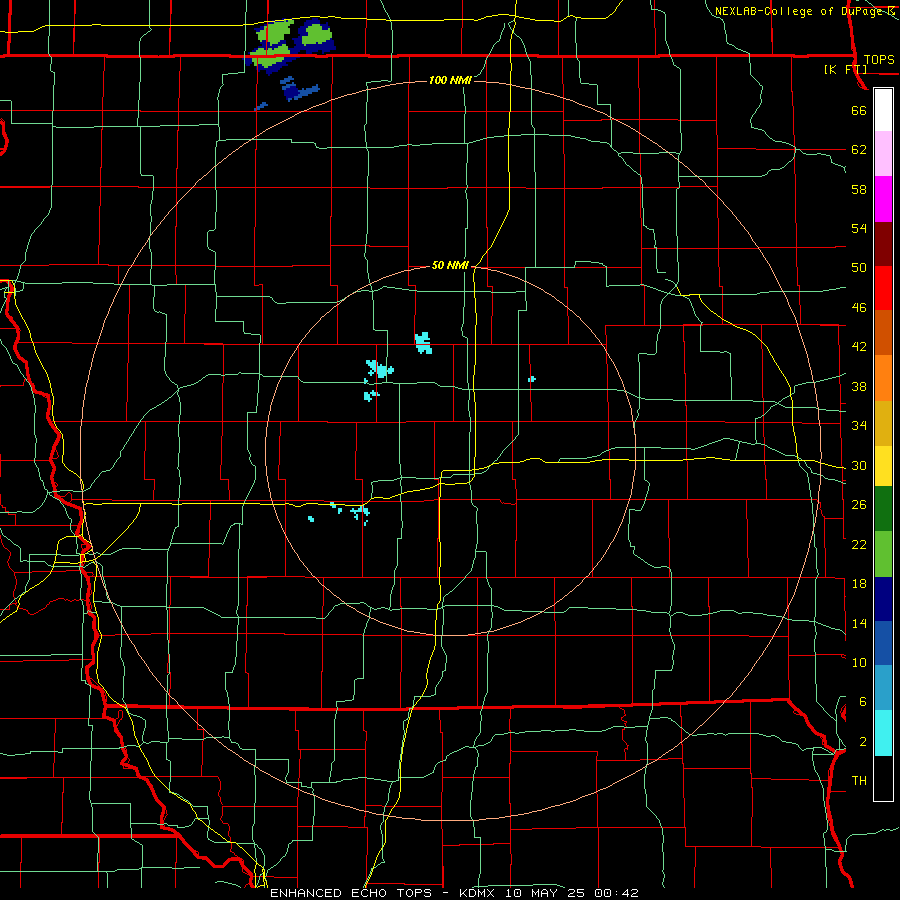Click the "10 MAY 25" date text
The height and width of the screenshot is (900, 900).
(x=546, y=893)
